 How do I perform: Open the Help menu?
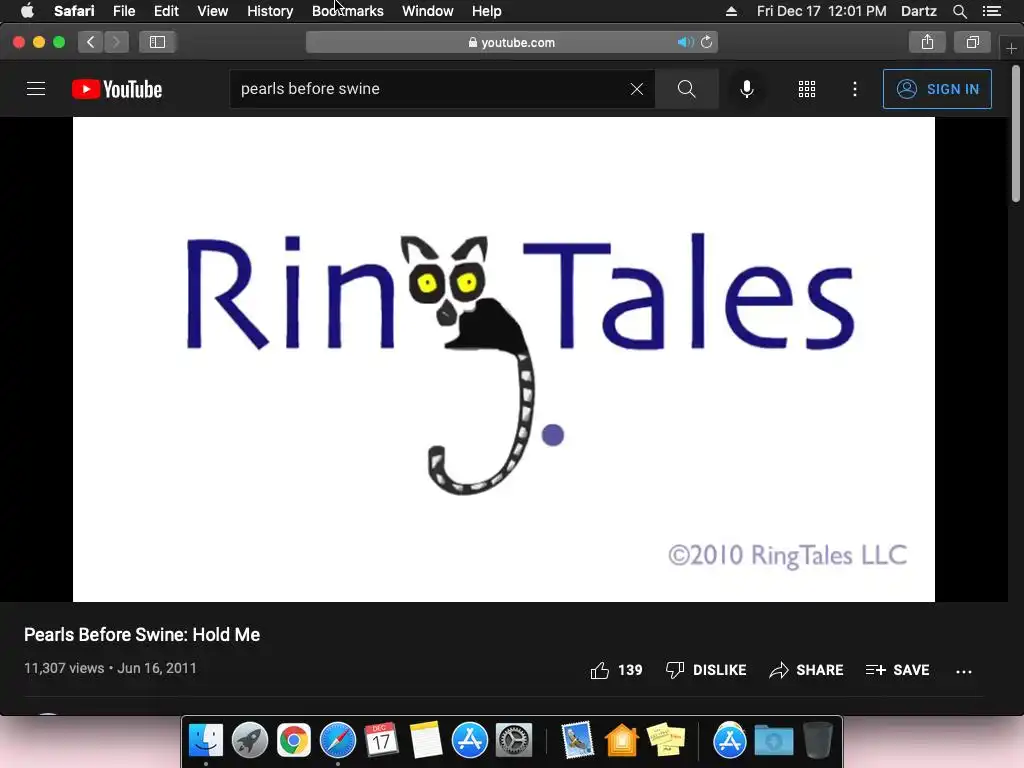click(487, 11)
